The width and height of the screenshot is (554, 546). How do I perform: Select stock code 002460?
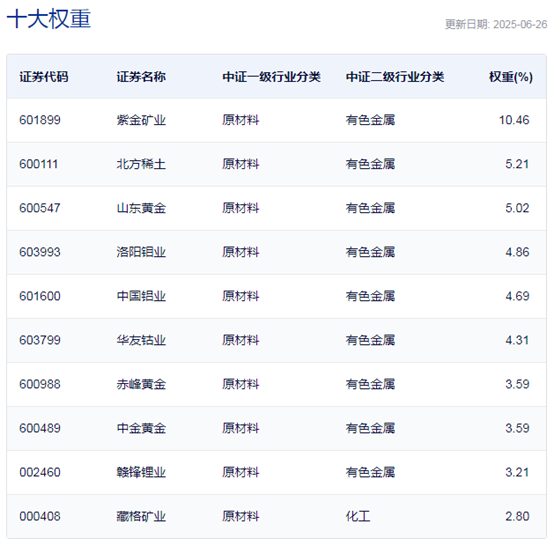coord(40,472)
